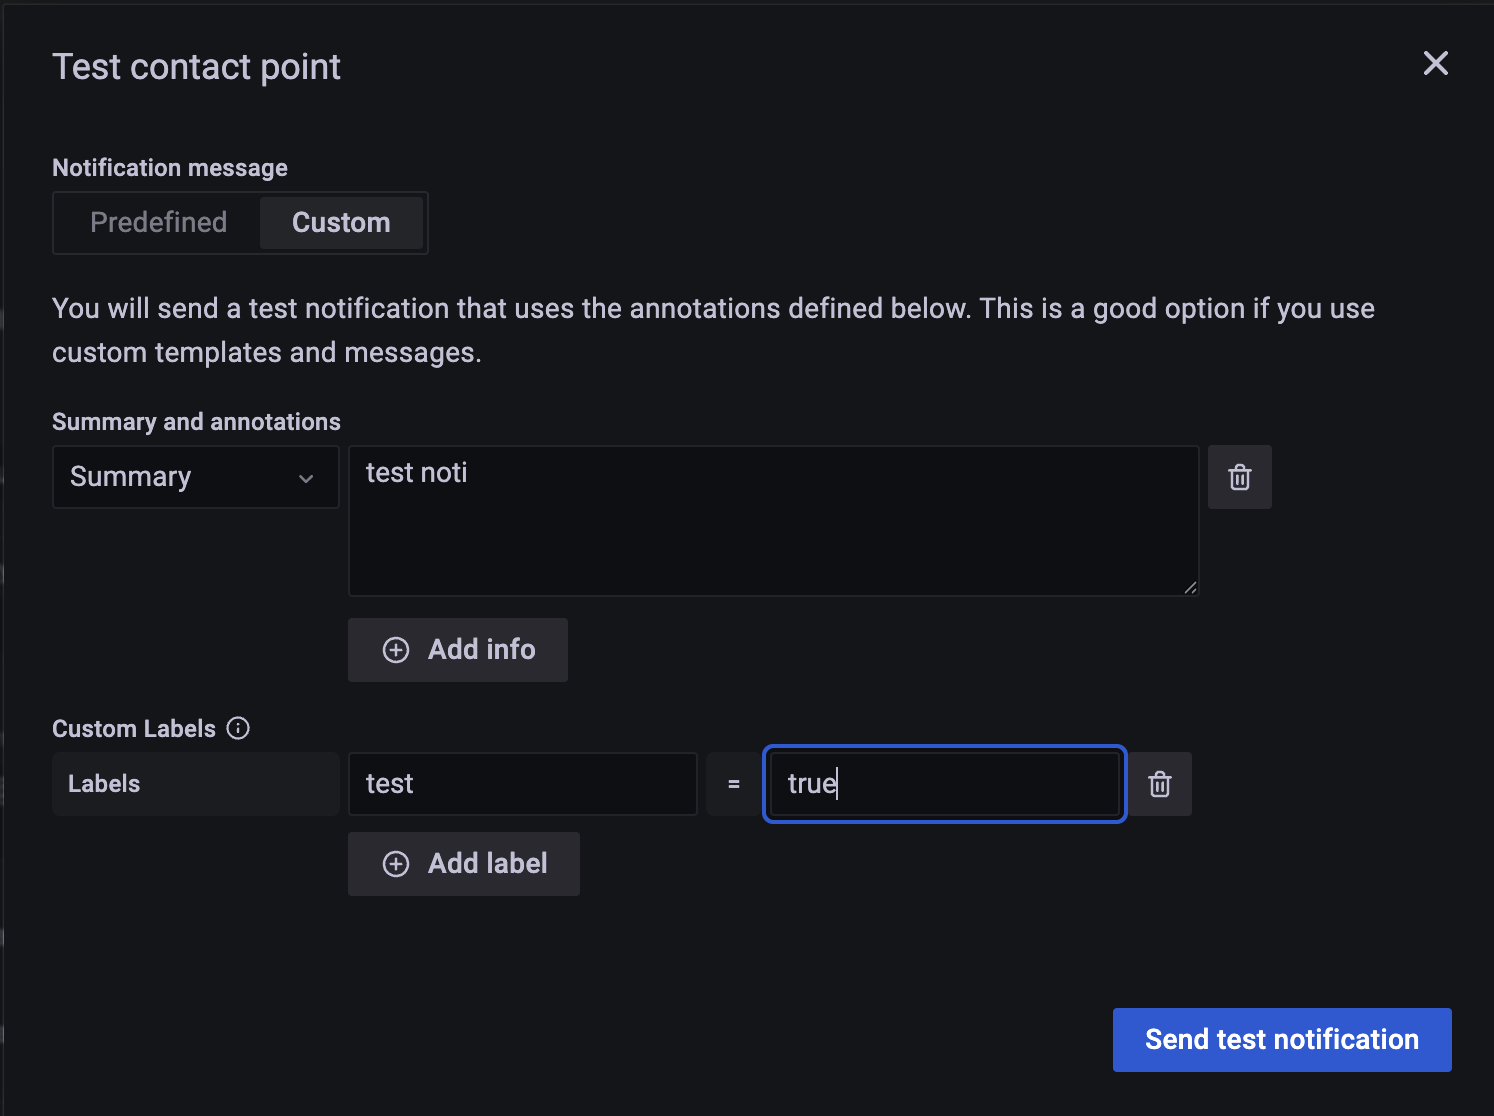Open the Summary annotation type dropdown
Viewport: 1494px width, 1116px height.
click(x=180, y=477)
